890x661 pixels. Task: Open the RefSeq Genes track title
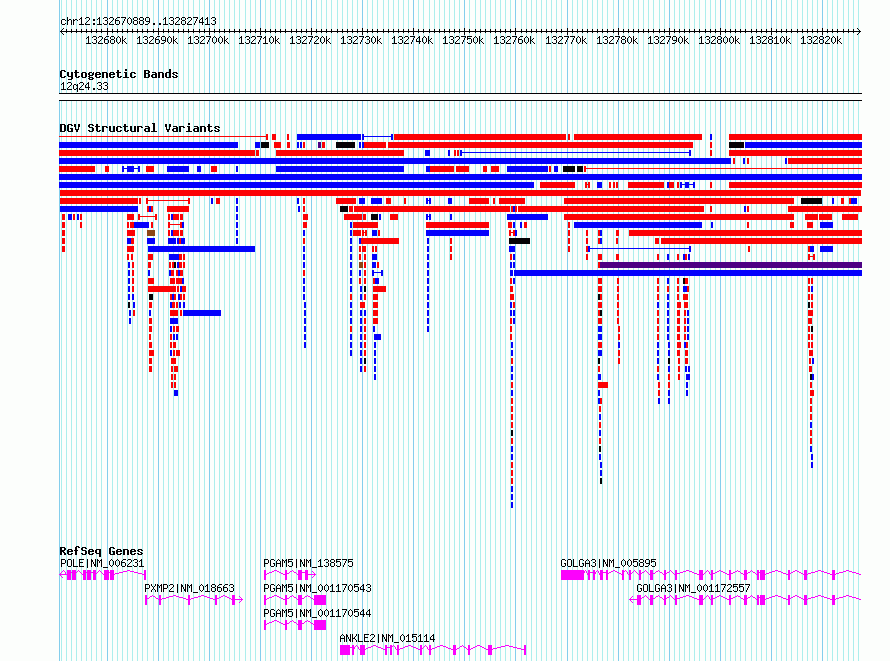point(101,551)
